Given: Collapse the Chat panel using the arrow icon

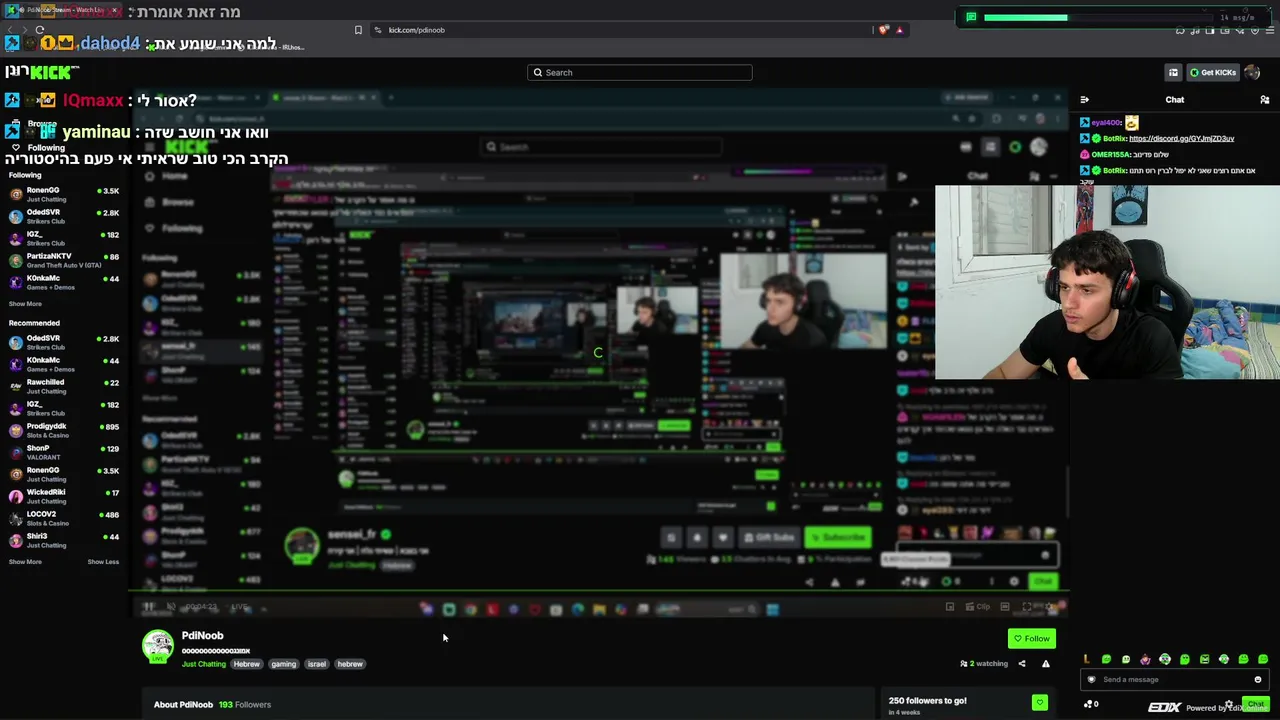Looking at the screenshot, I should 1085,100.
